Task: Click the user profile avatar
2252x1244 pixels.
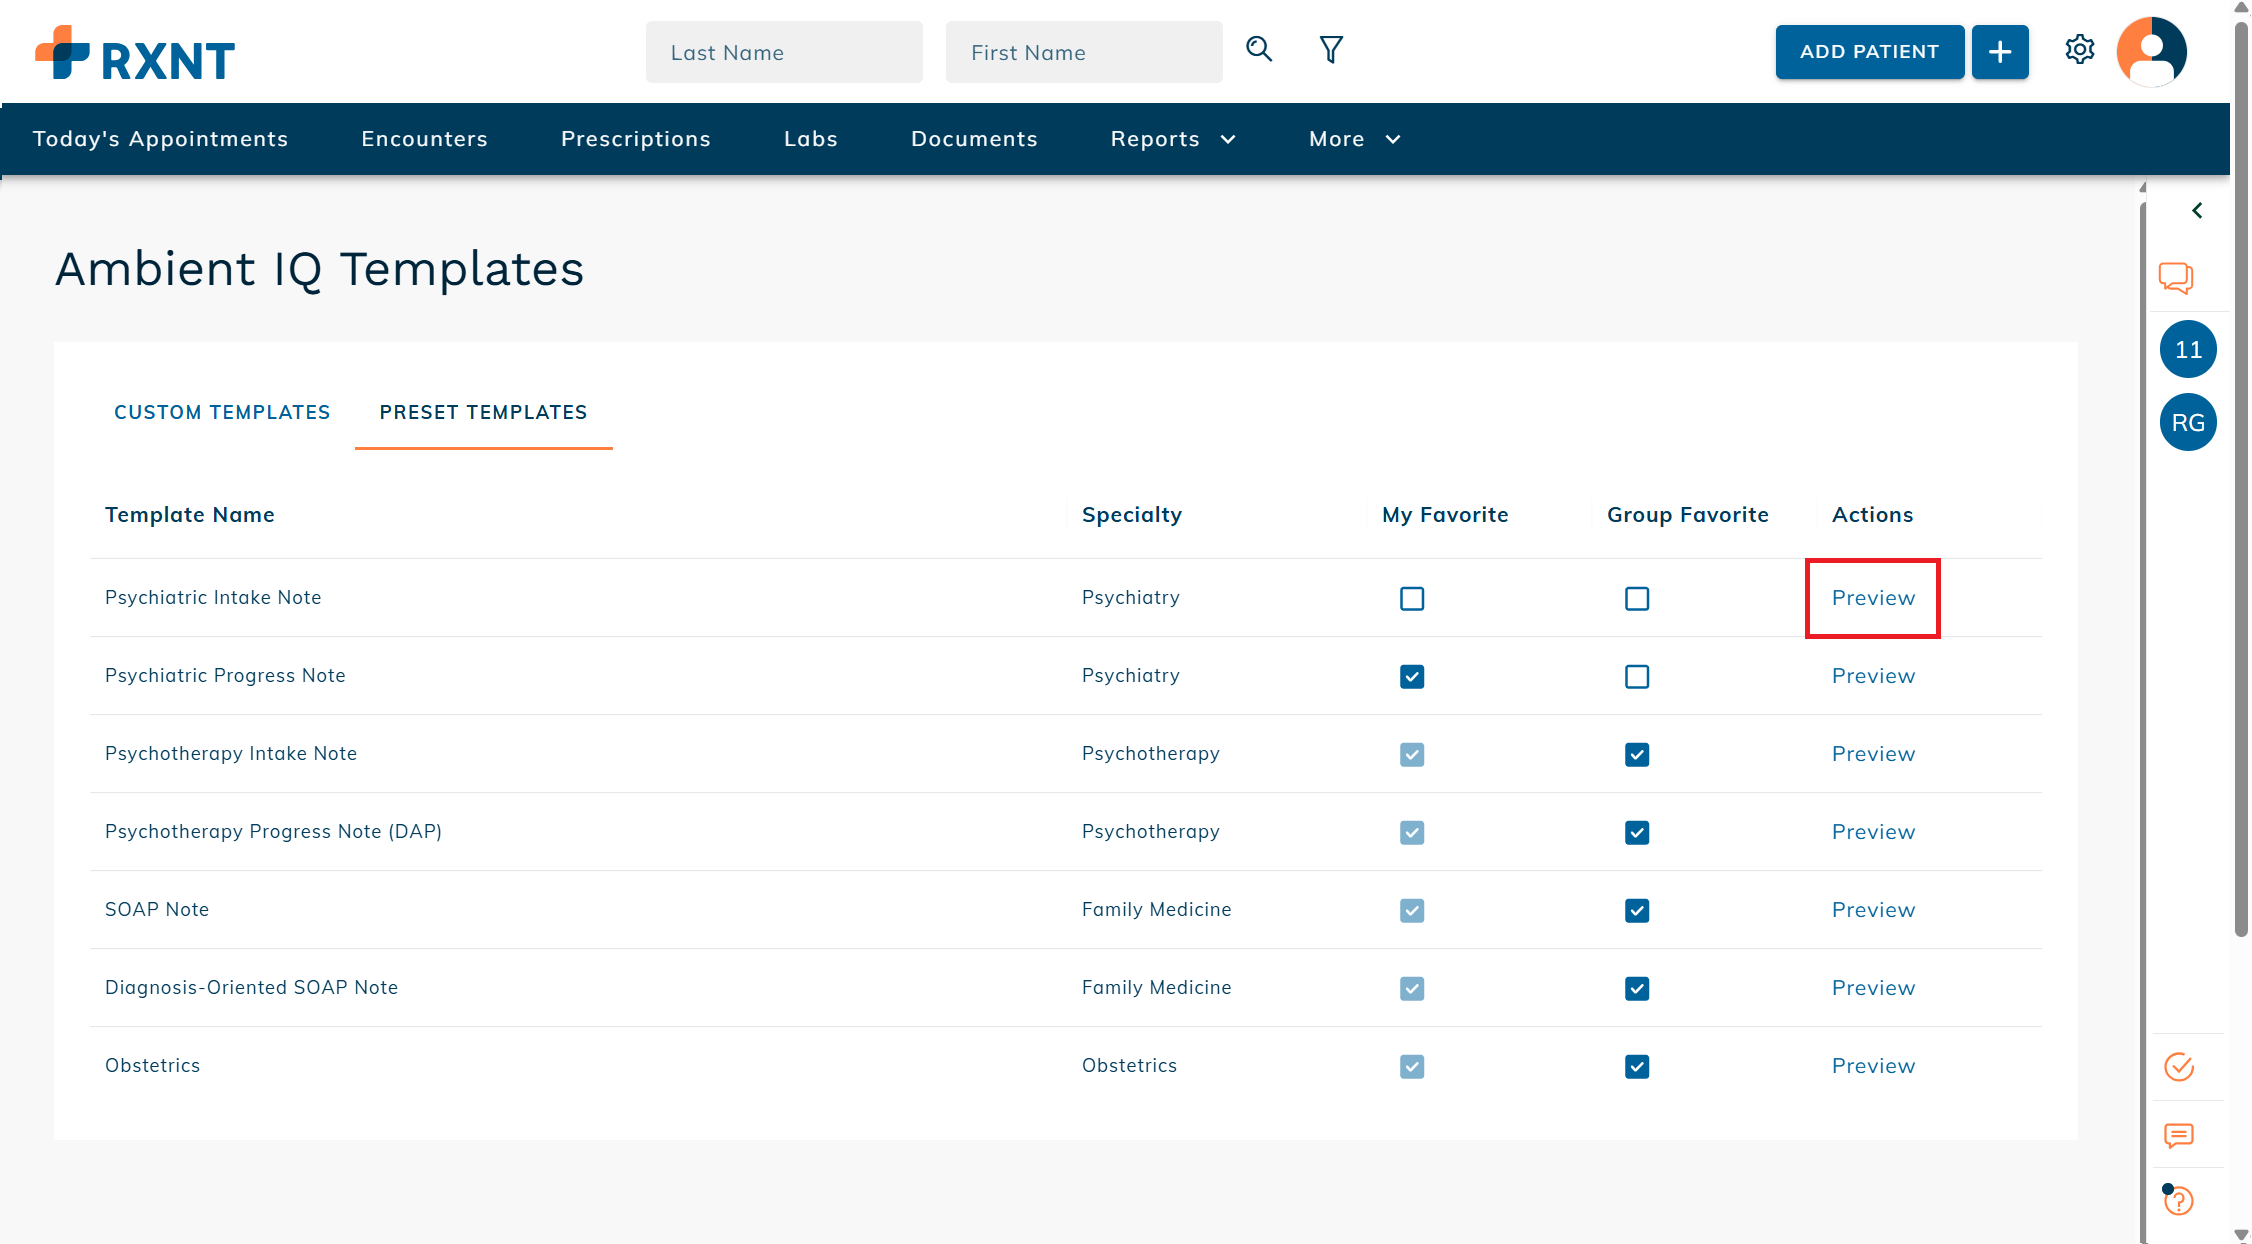Action: point(2152,52)
